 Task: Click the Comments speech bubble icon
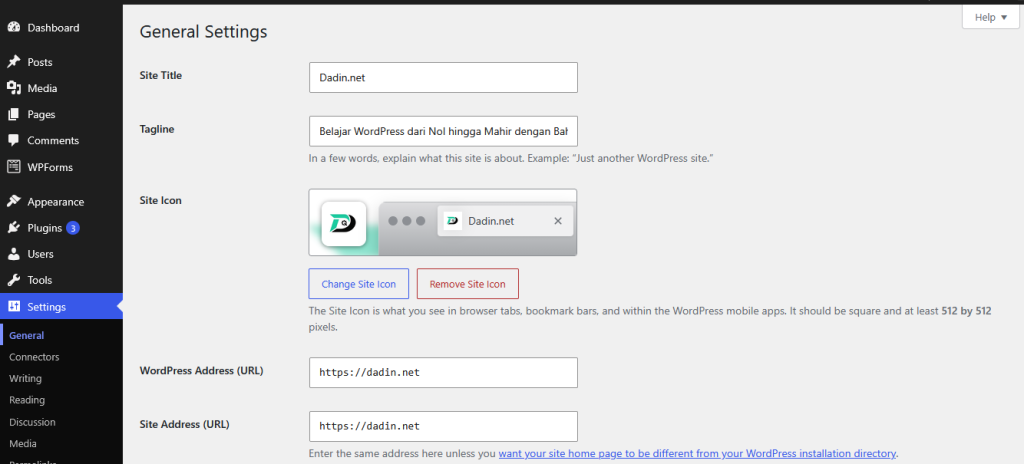(x=14, y=141)
